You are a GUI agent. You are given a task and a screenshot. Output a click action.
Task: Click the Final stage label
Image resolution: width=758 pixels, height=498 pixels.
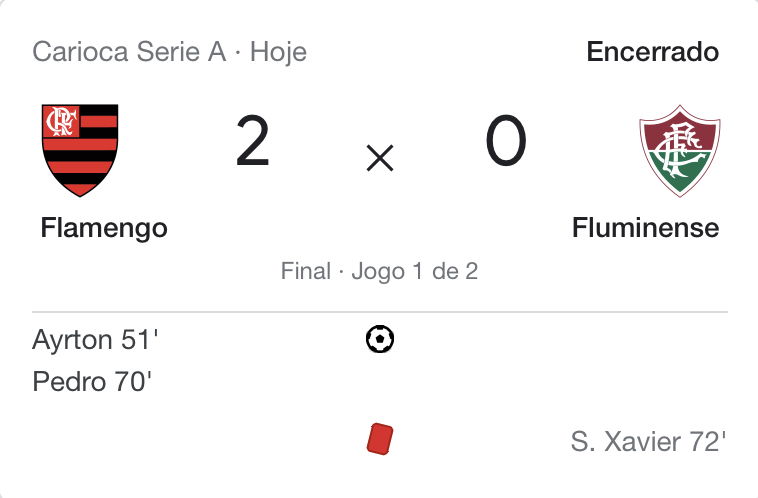[306, 271]
